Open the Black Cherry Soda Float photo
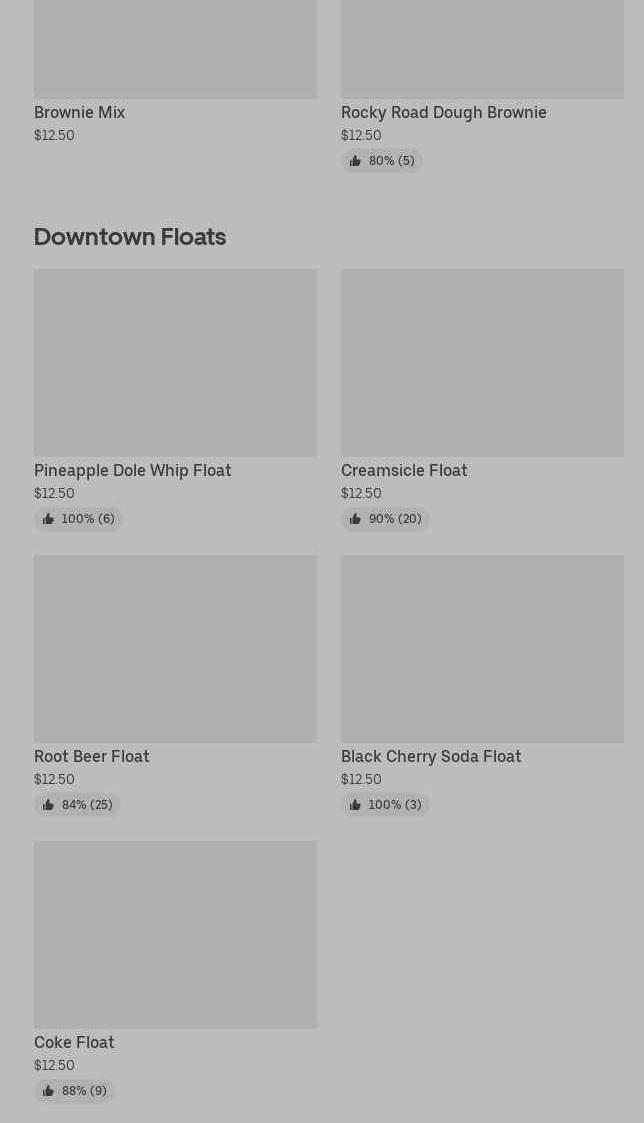 482,648
